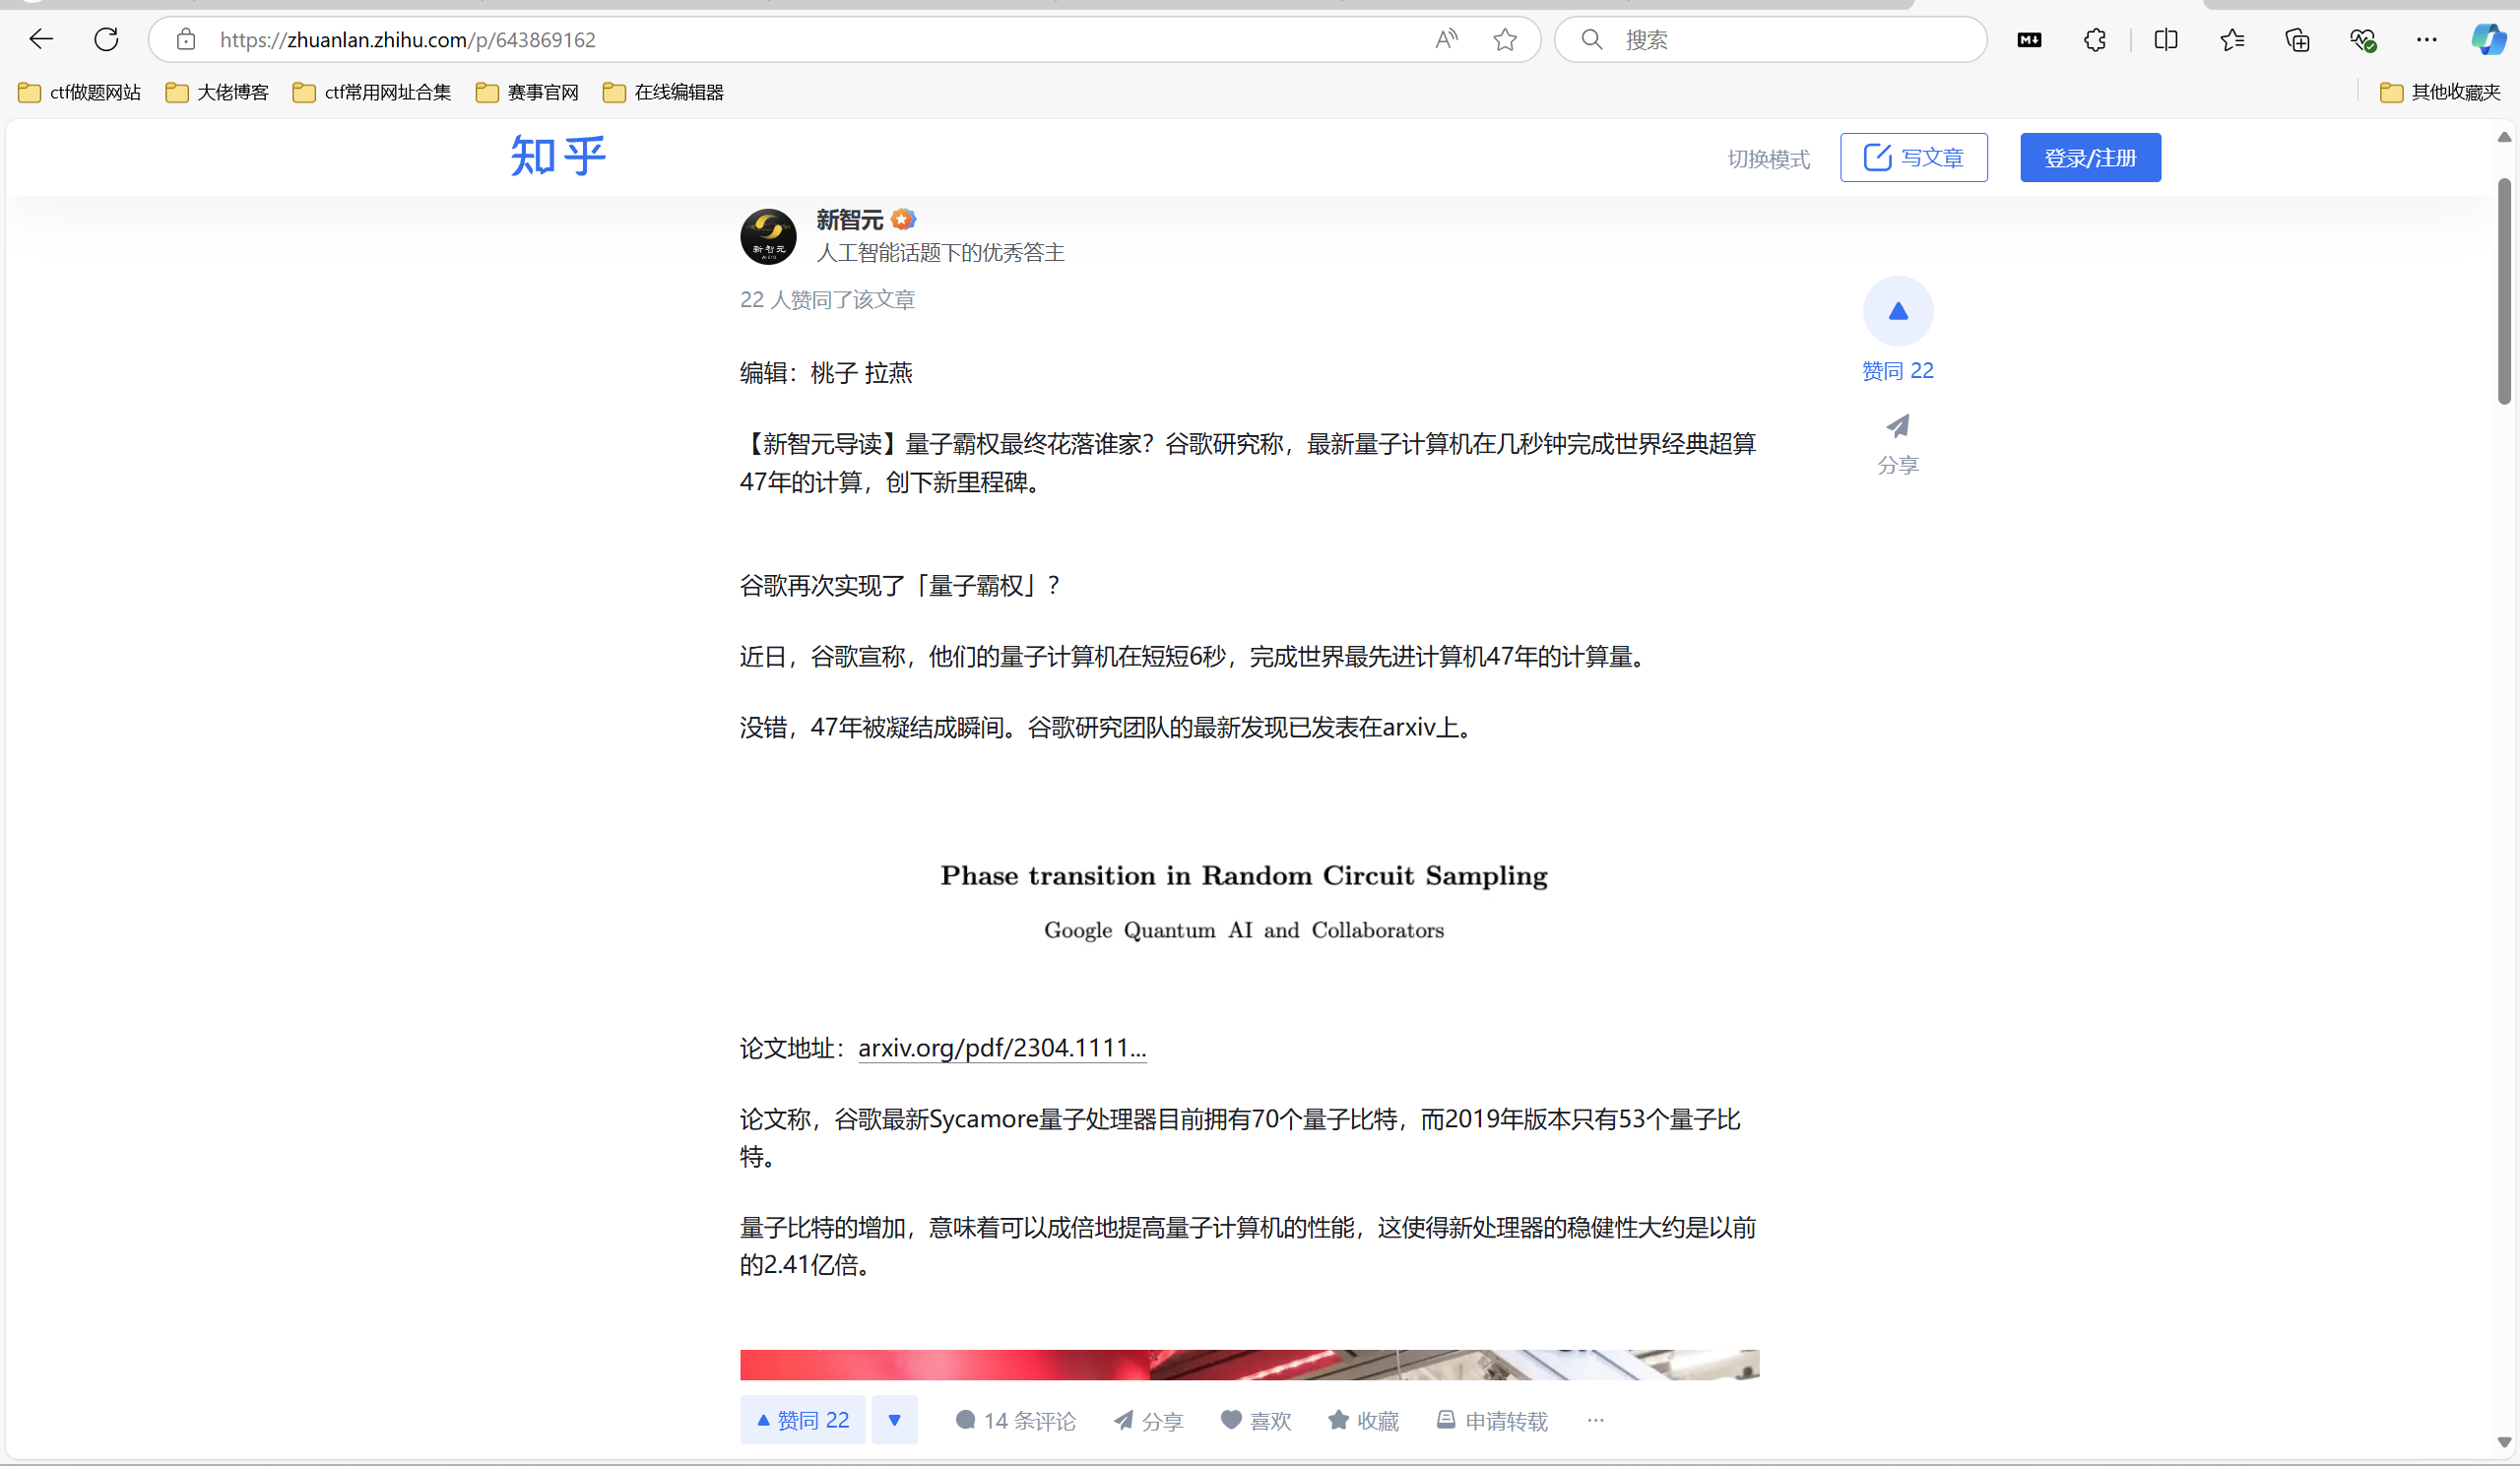
Task: Click 切换模式 to switch mode
Action: [1768, 159]
